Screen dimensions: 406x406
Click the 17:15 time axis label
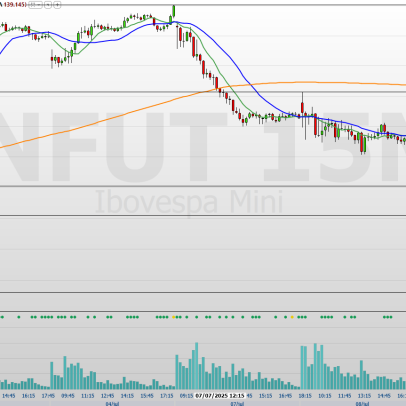[x=167, y=396]
